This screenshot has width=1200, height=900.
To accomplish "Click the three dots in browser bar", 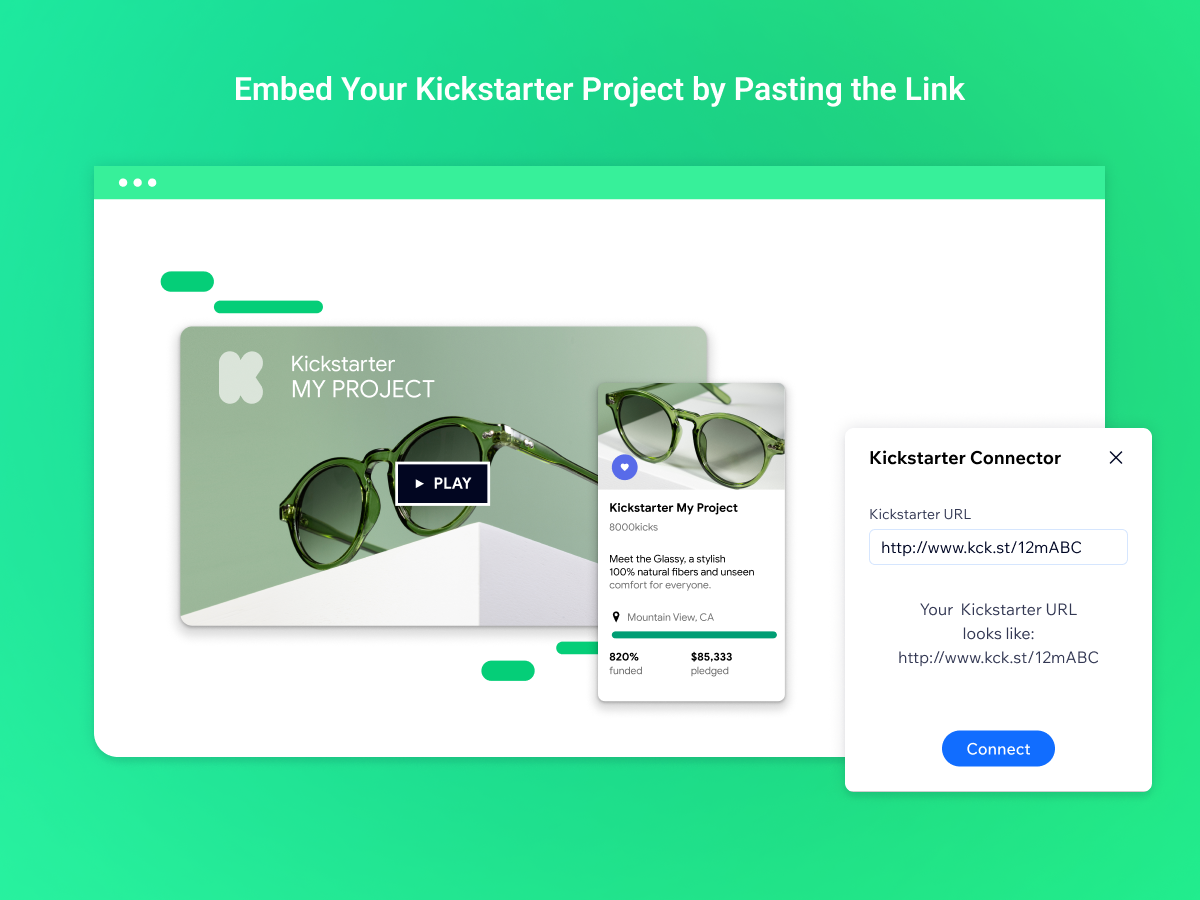I will 137,183.
